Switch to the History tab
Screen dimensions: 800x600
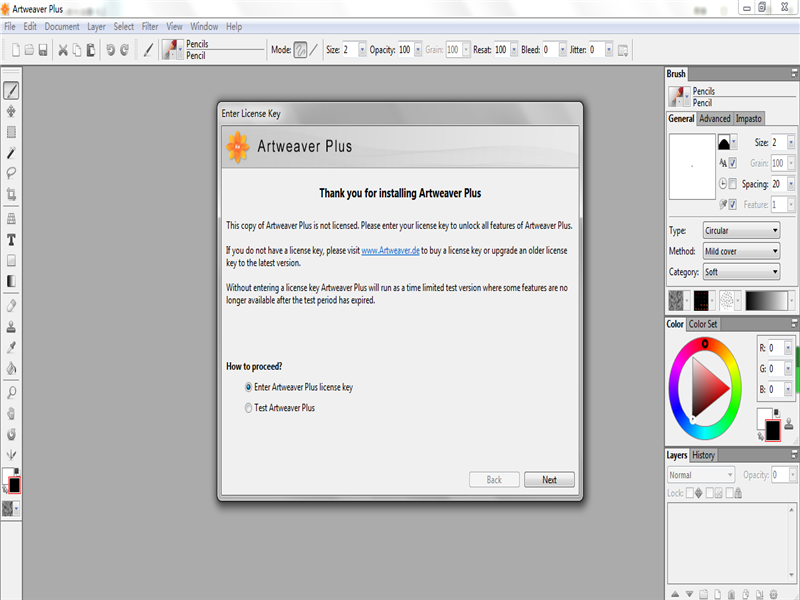click(703, 455)
